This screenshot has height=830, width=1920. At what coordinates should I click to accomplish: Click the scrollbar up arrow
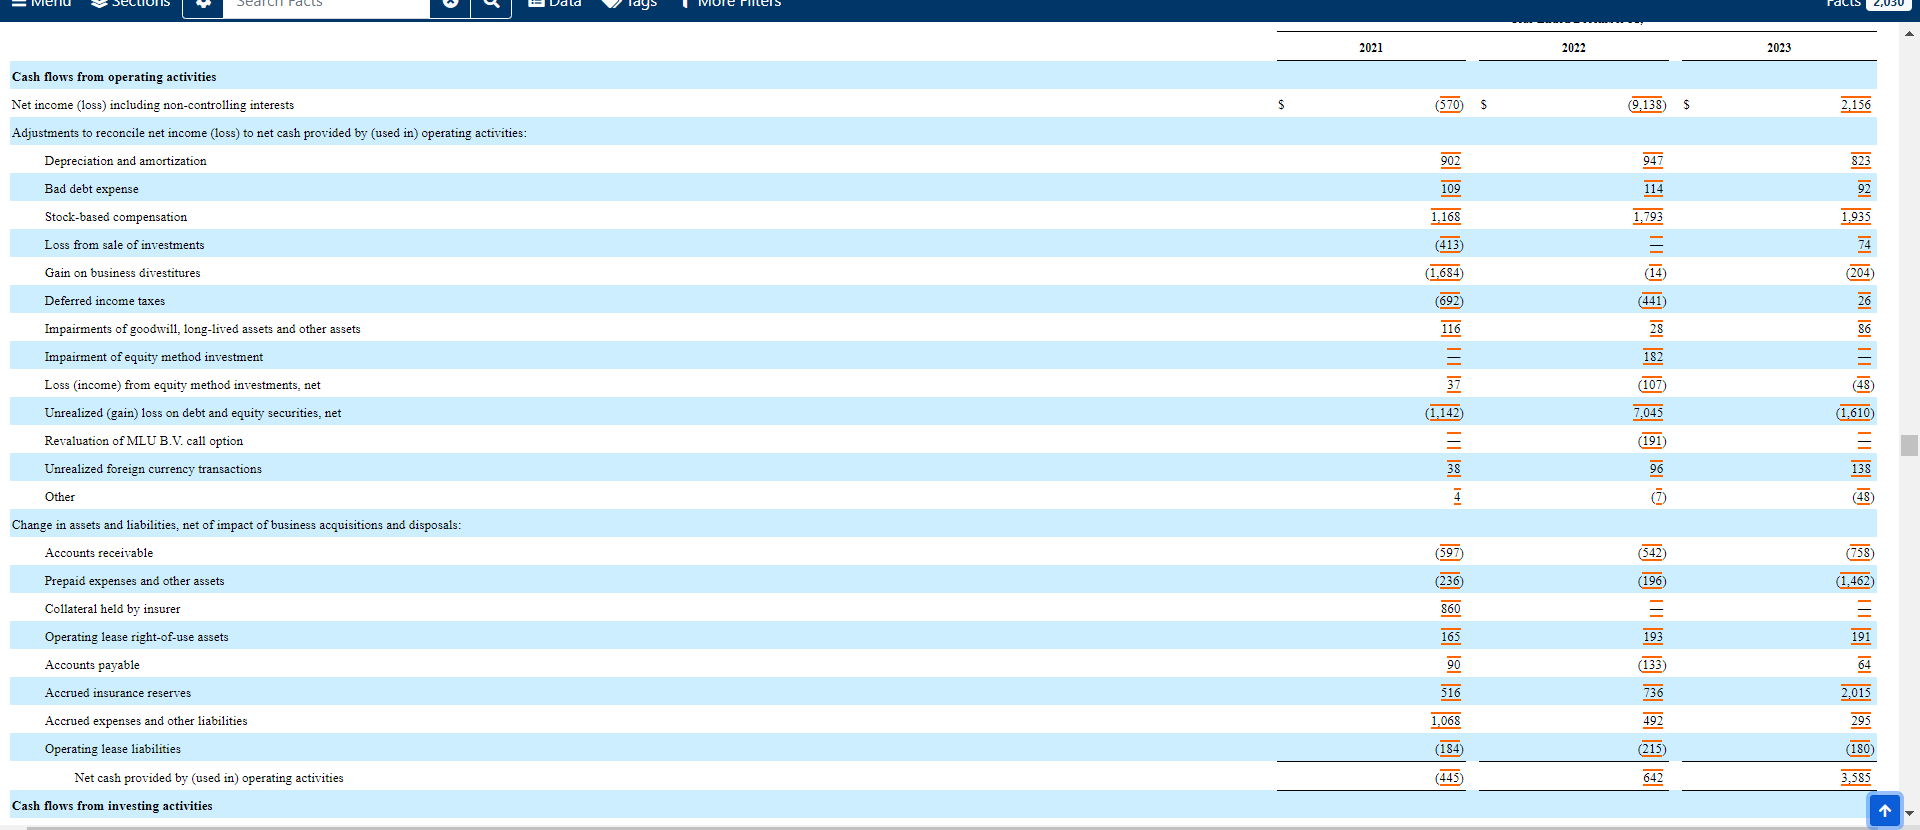1909,34
